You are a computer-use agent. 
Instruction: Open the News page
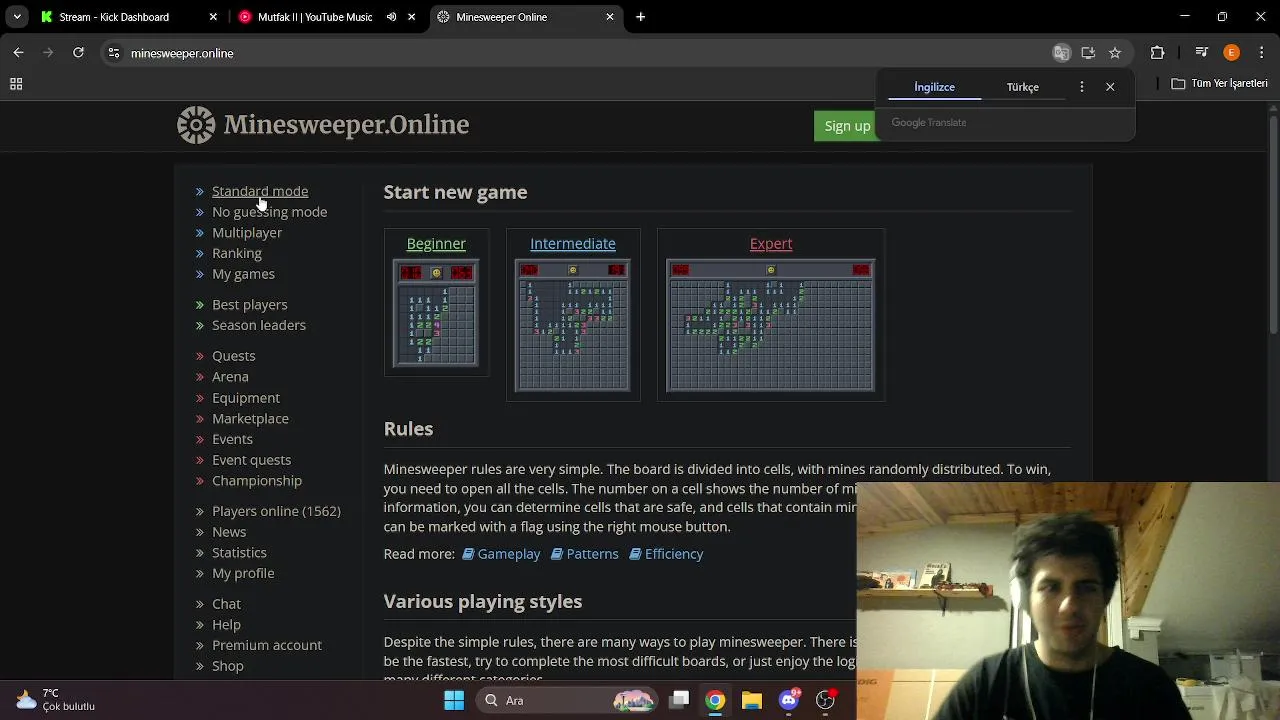[x=229, y=532]
